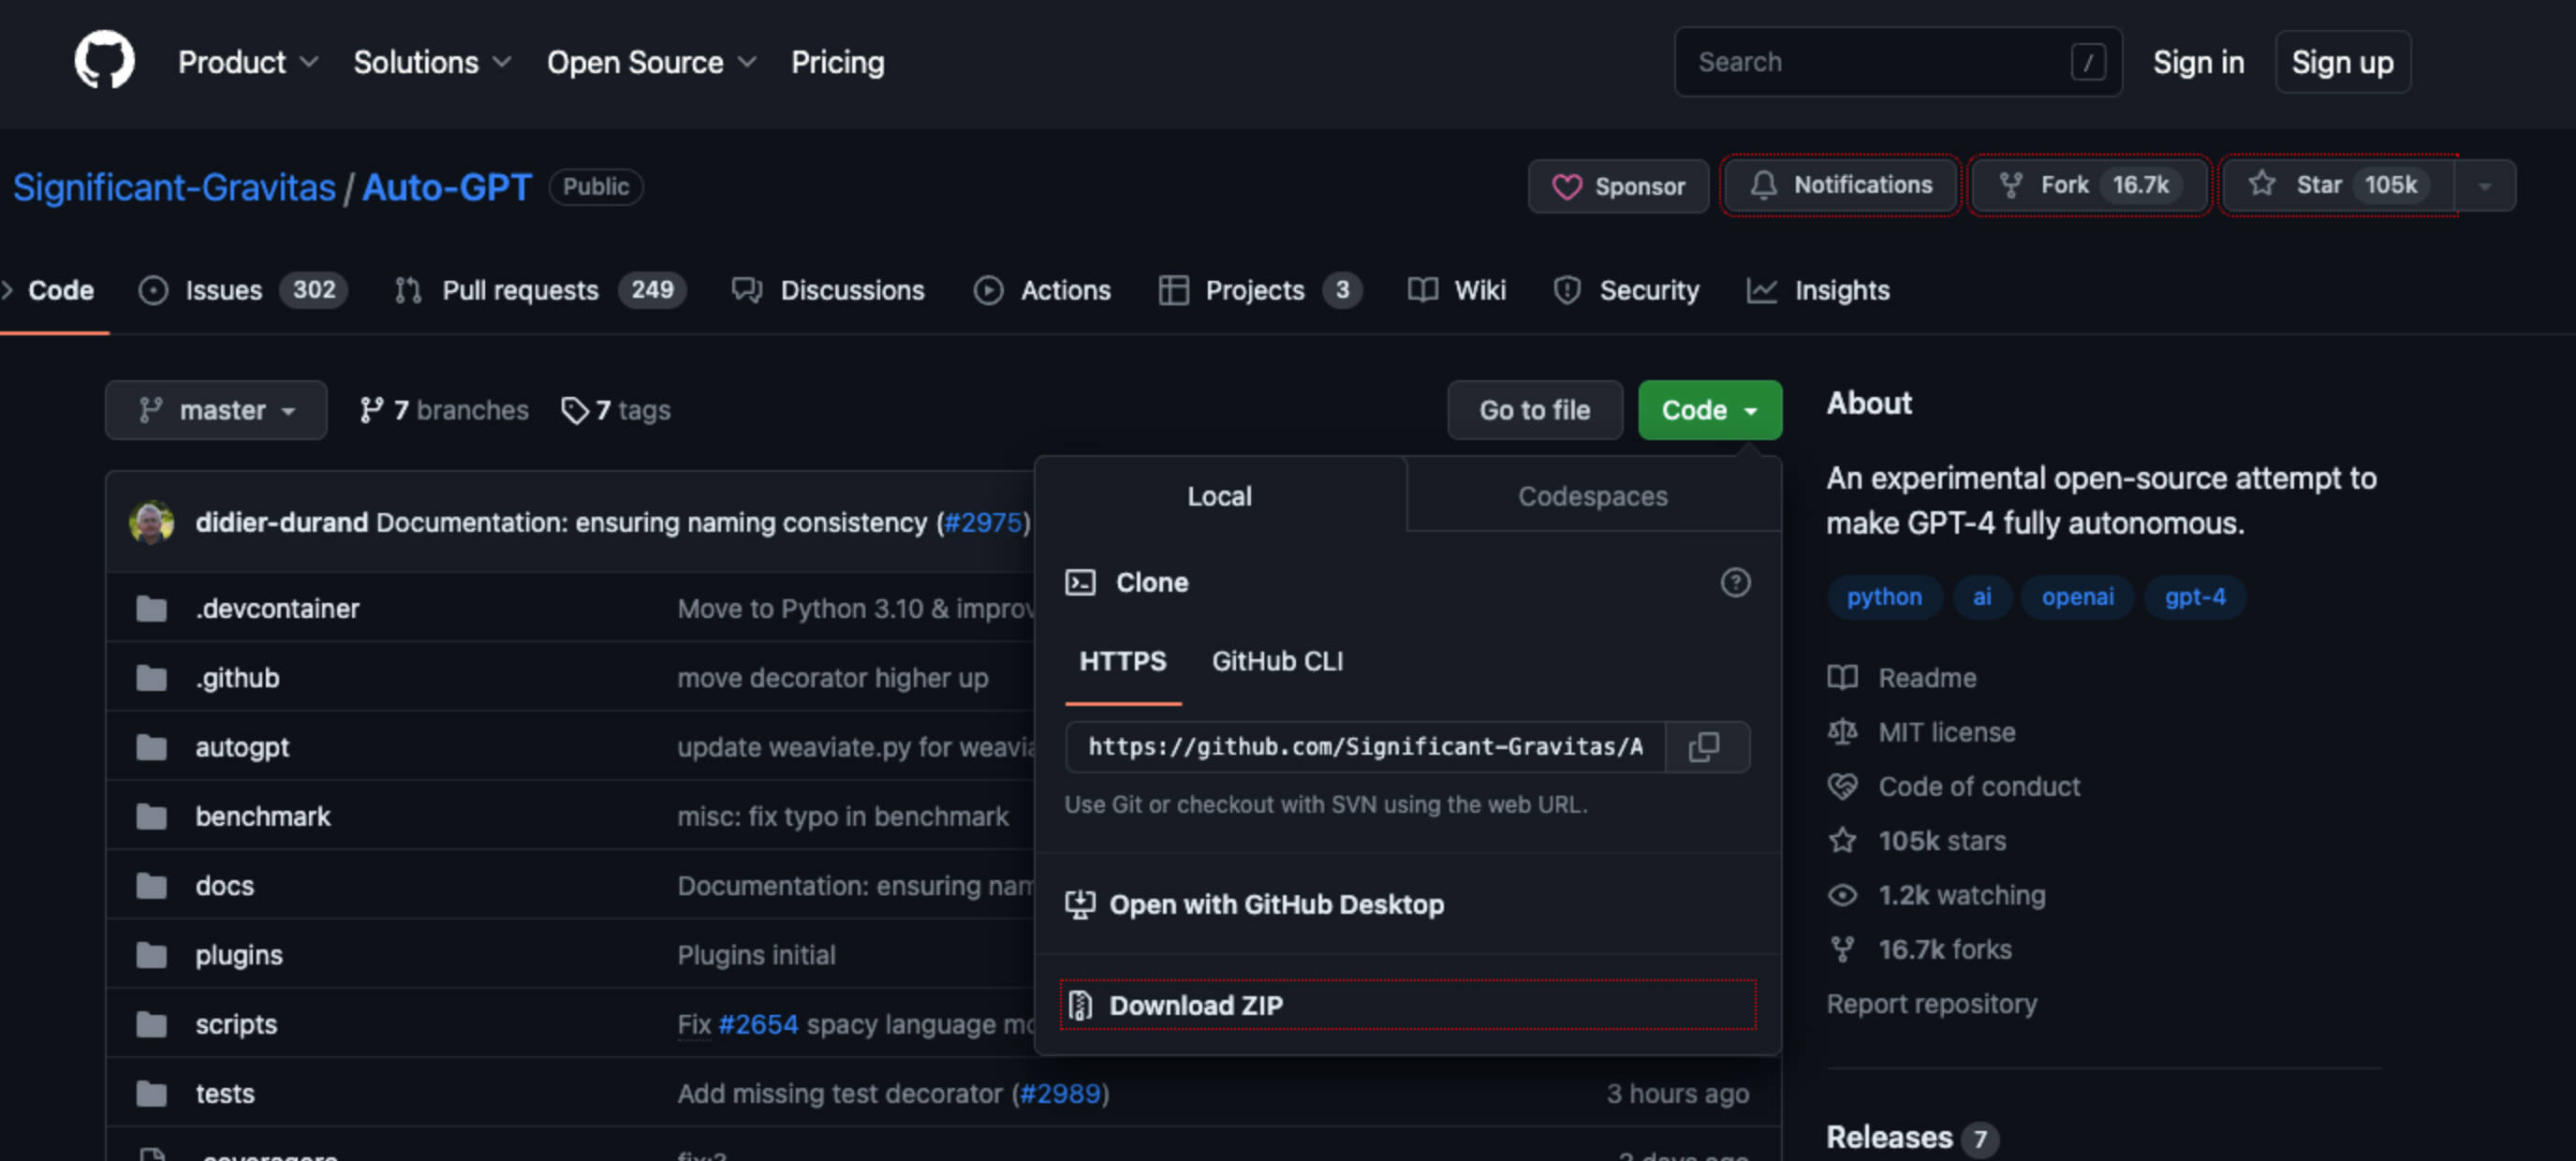Click the Clone terminal icon
This screenshot has height=1161, width=2576.
(1080, 582)
